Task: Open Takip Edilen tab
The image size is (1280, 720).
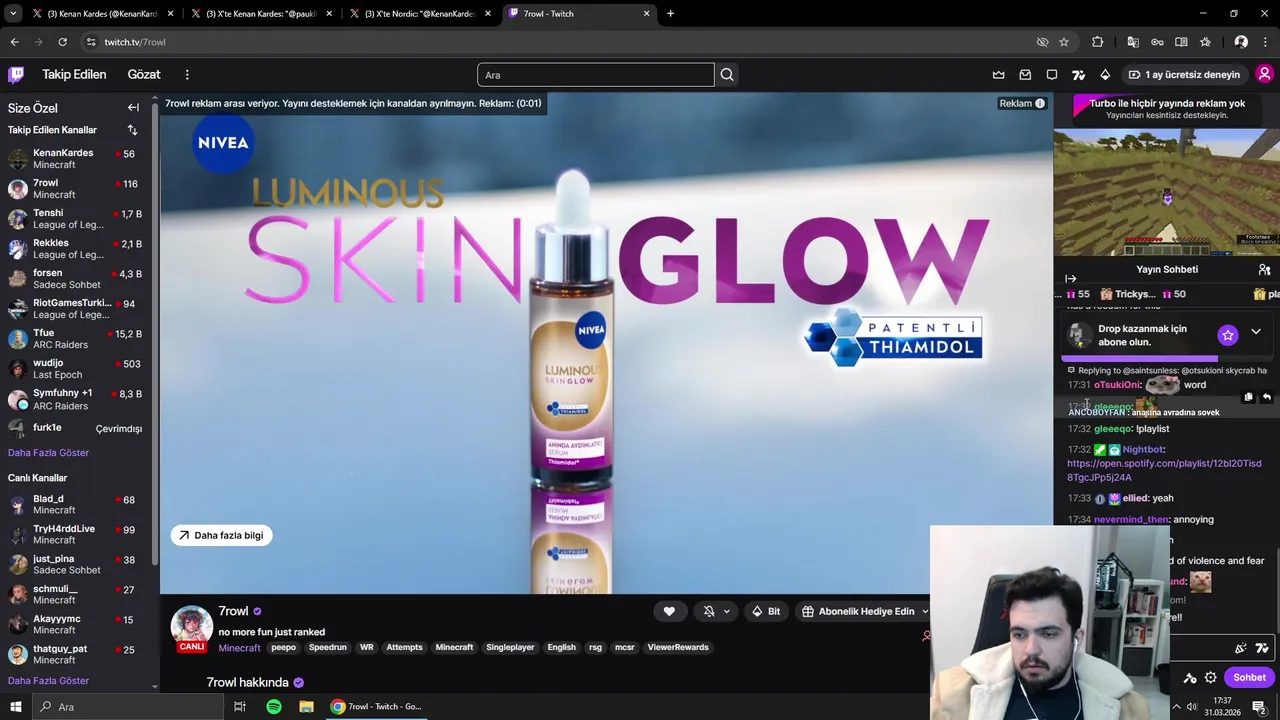Action: pos(74,74)
